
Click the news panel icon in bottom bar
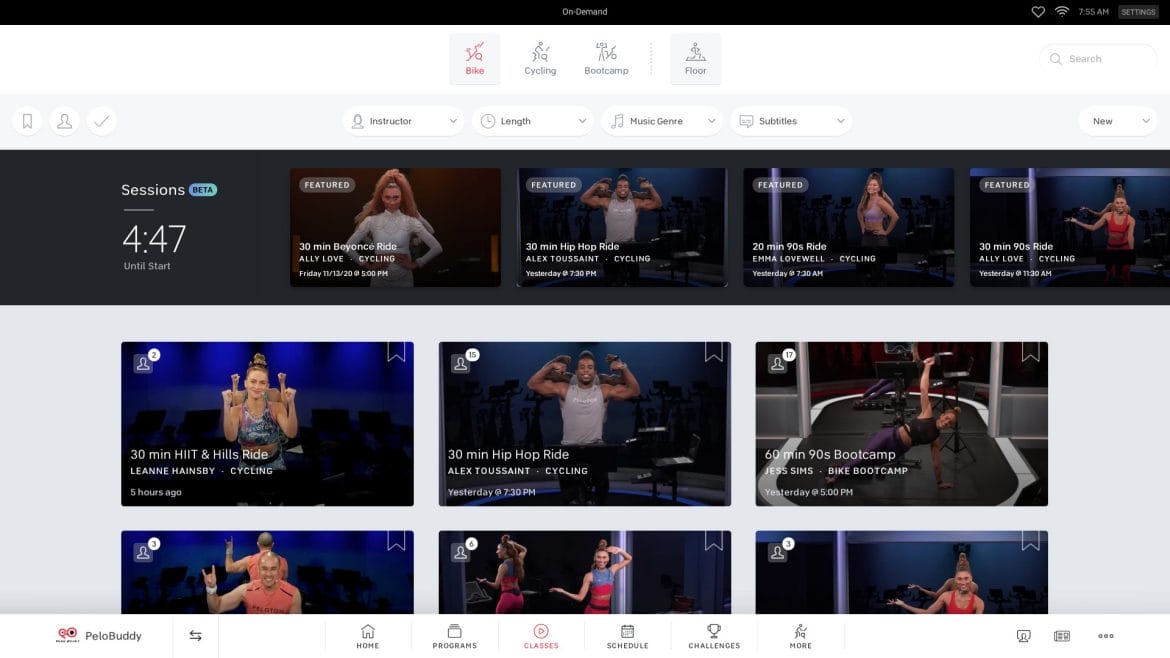(x=1062, y=636)
